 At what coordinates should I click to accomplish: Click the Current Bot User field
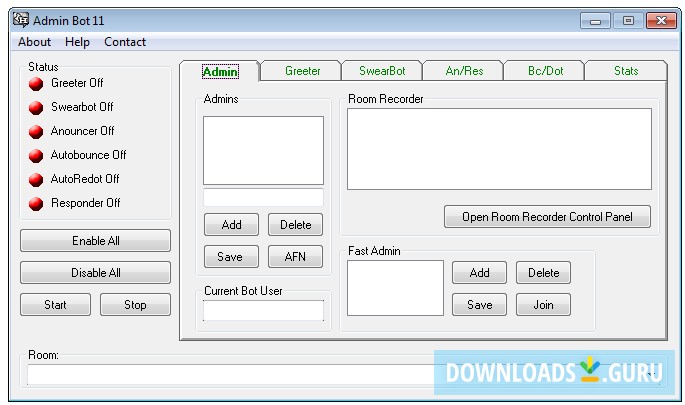(x=263, y=311)
